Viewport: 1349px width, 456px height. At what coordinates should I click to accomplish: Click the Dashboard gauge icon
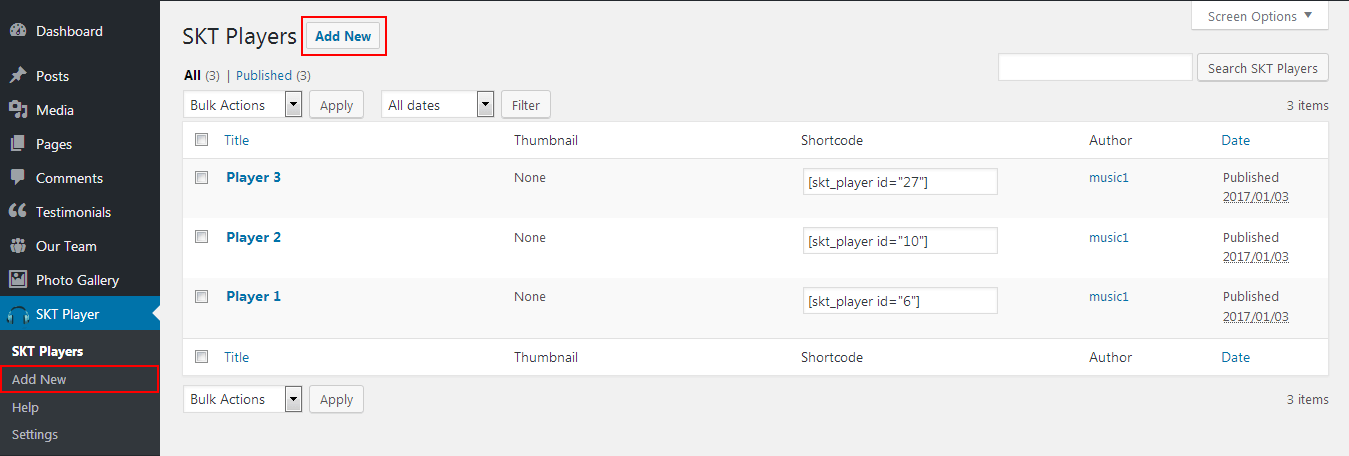(17, 31)
